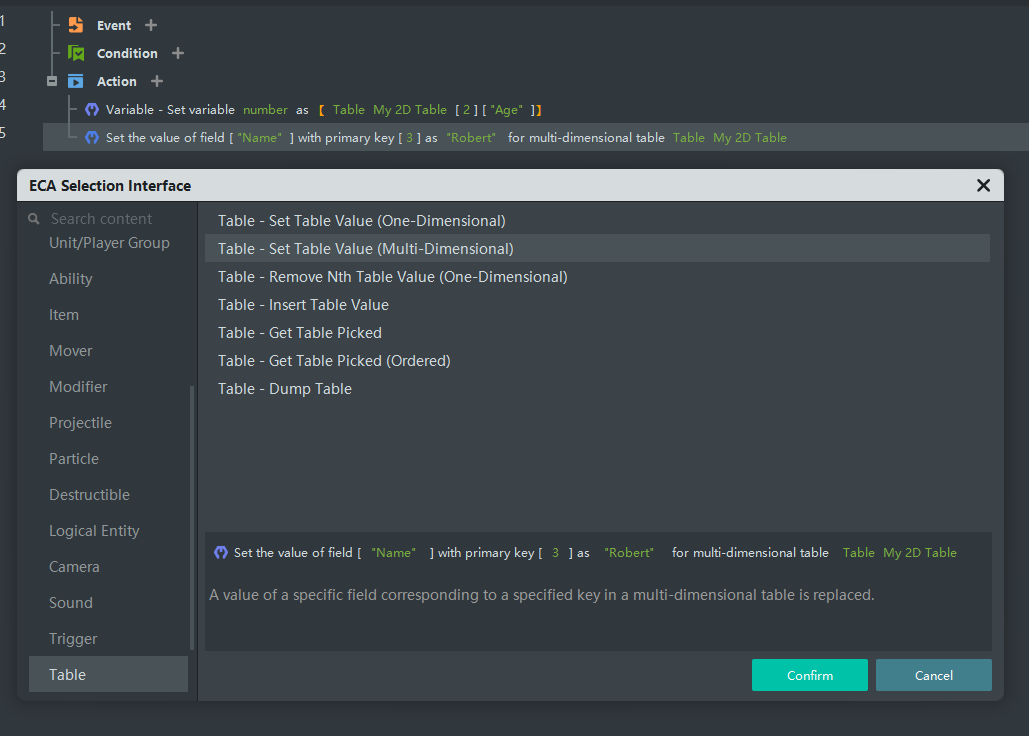This screenshot has height=736, width=1029.
Task: Click My 2D Table in Set field row
Action: (x=749, y=138)
